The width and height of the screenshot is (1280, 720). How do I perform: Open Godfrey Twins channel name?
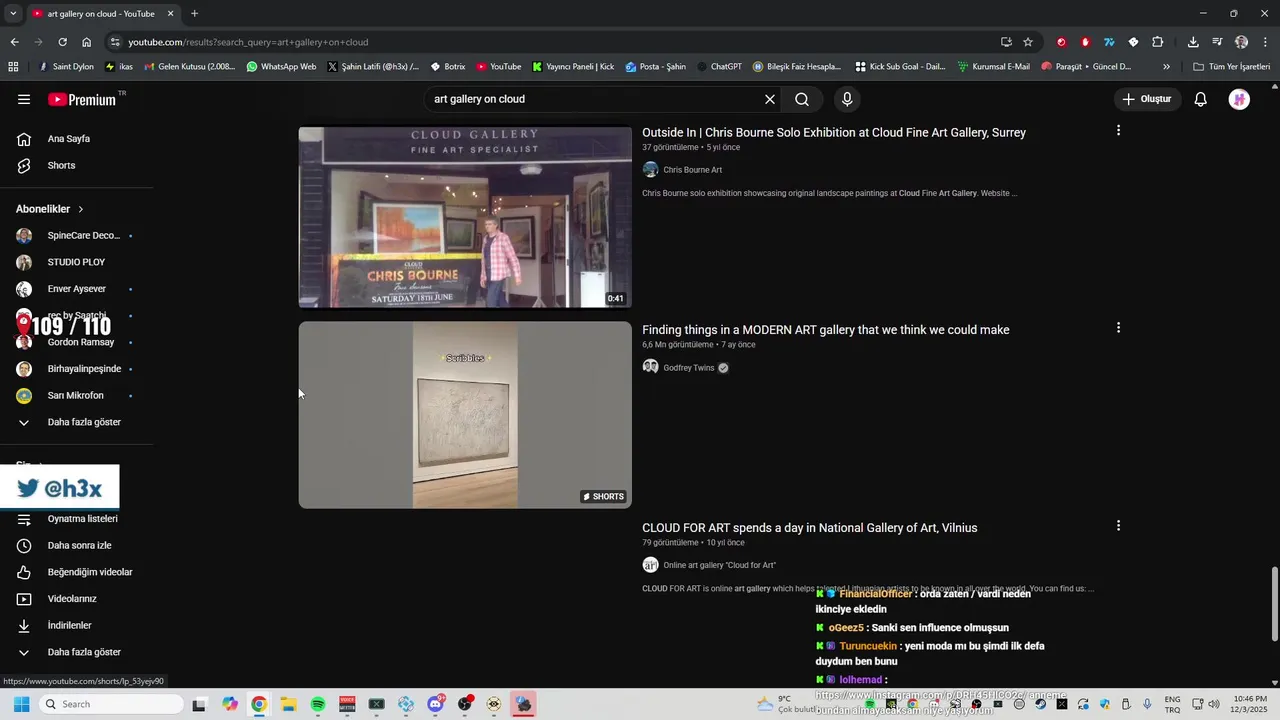[689, 368]
